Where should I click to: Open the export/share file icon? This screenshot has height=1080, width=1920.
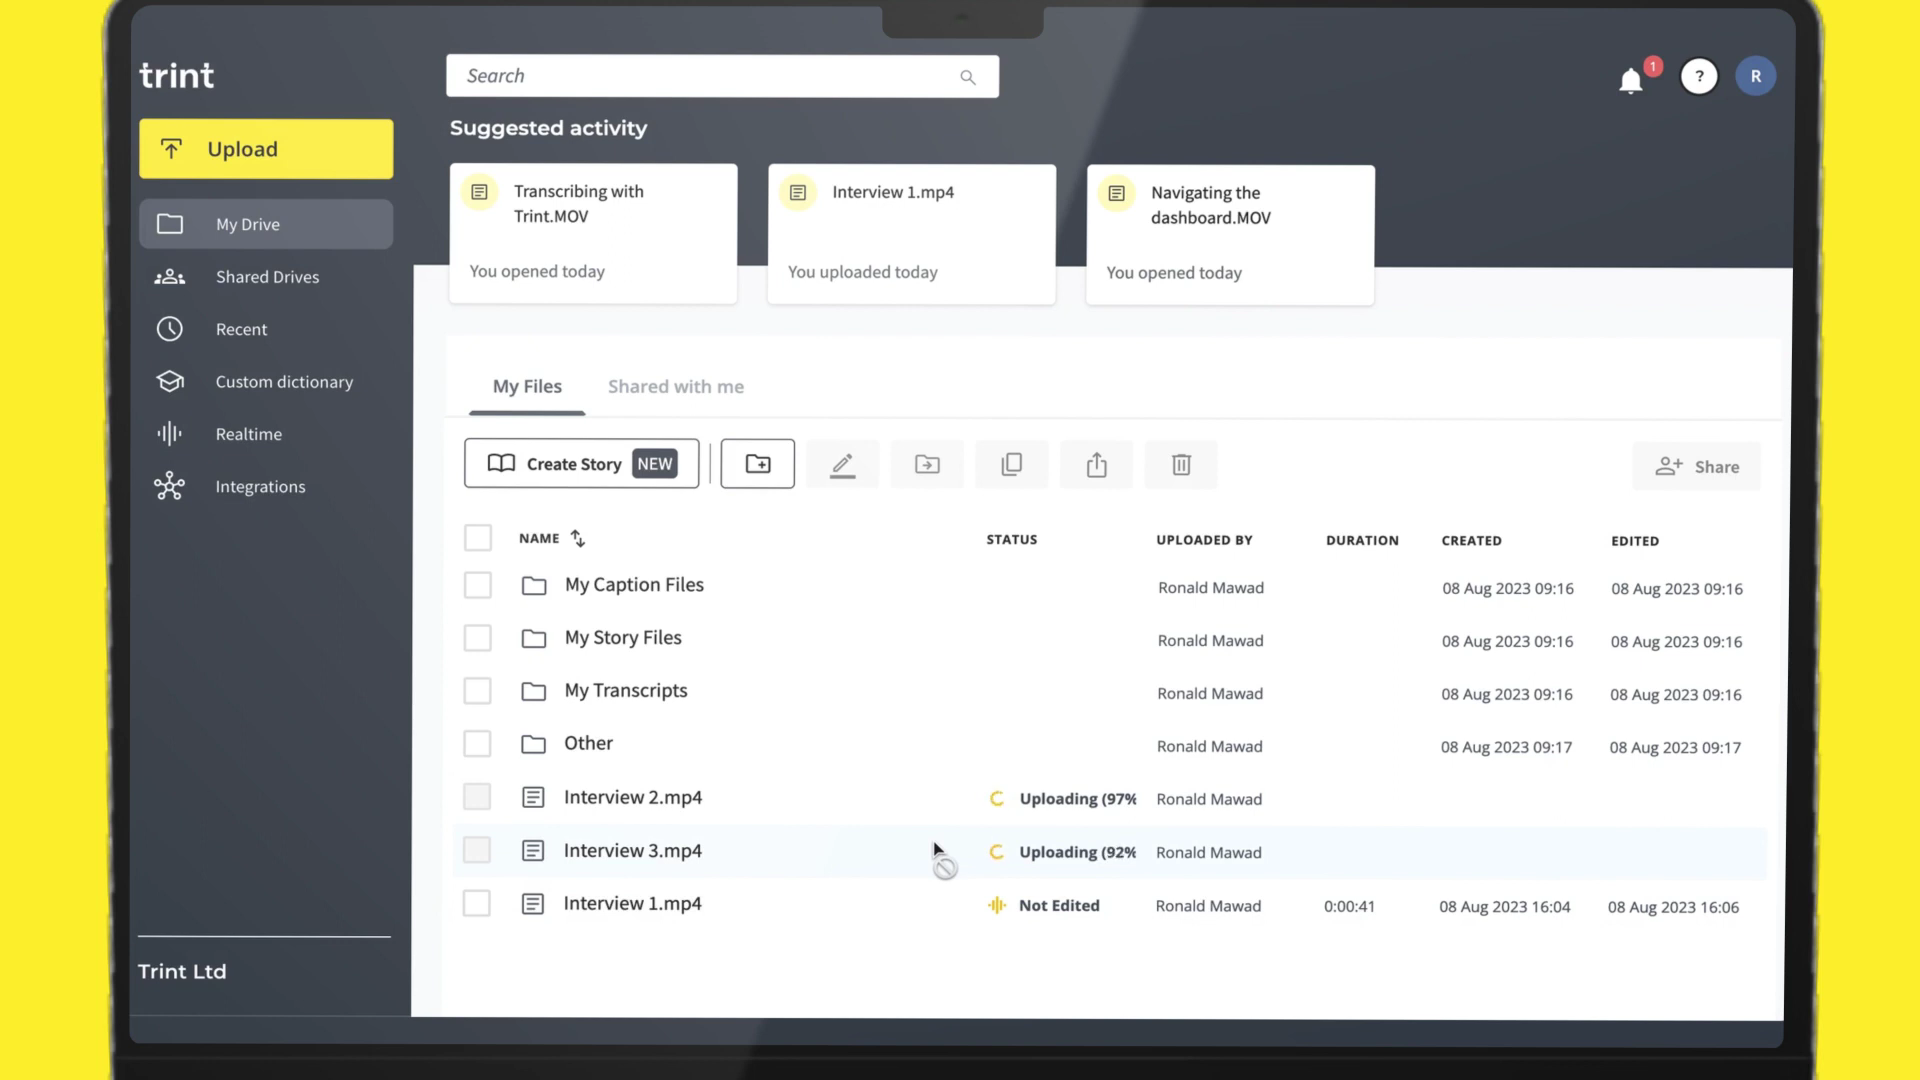point(1096,464)
